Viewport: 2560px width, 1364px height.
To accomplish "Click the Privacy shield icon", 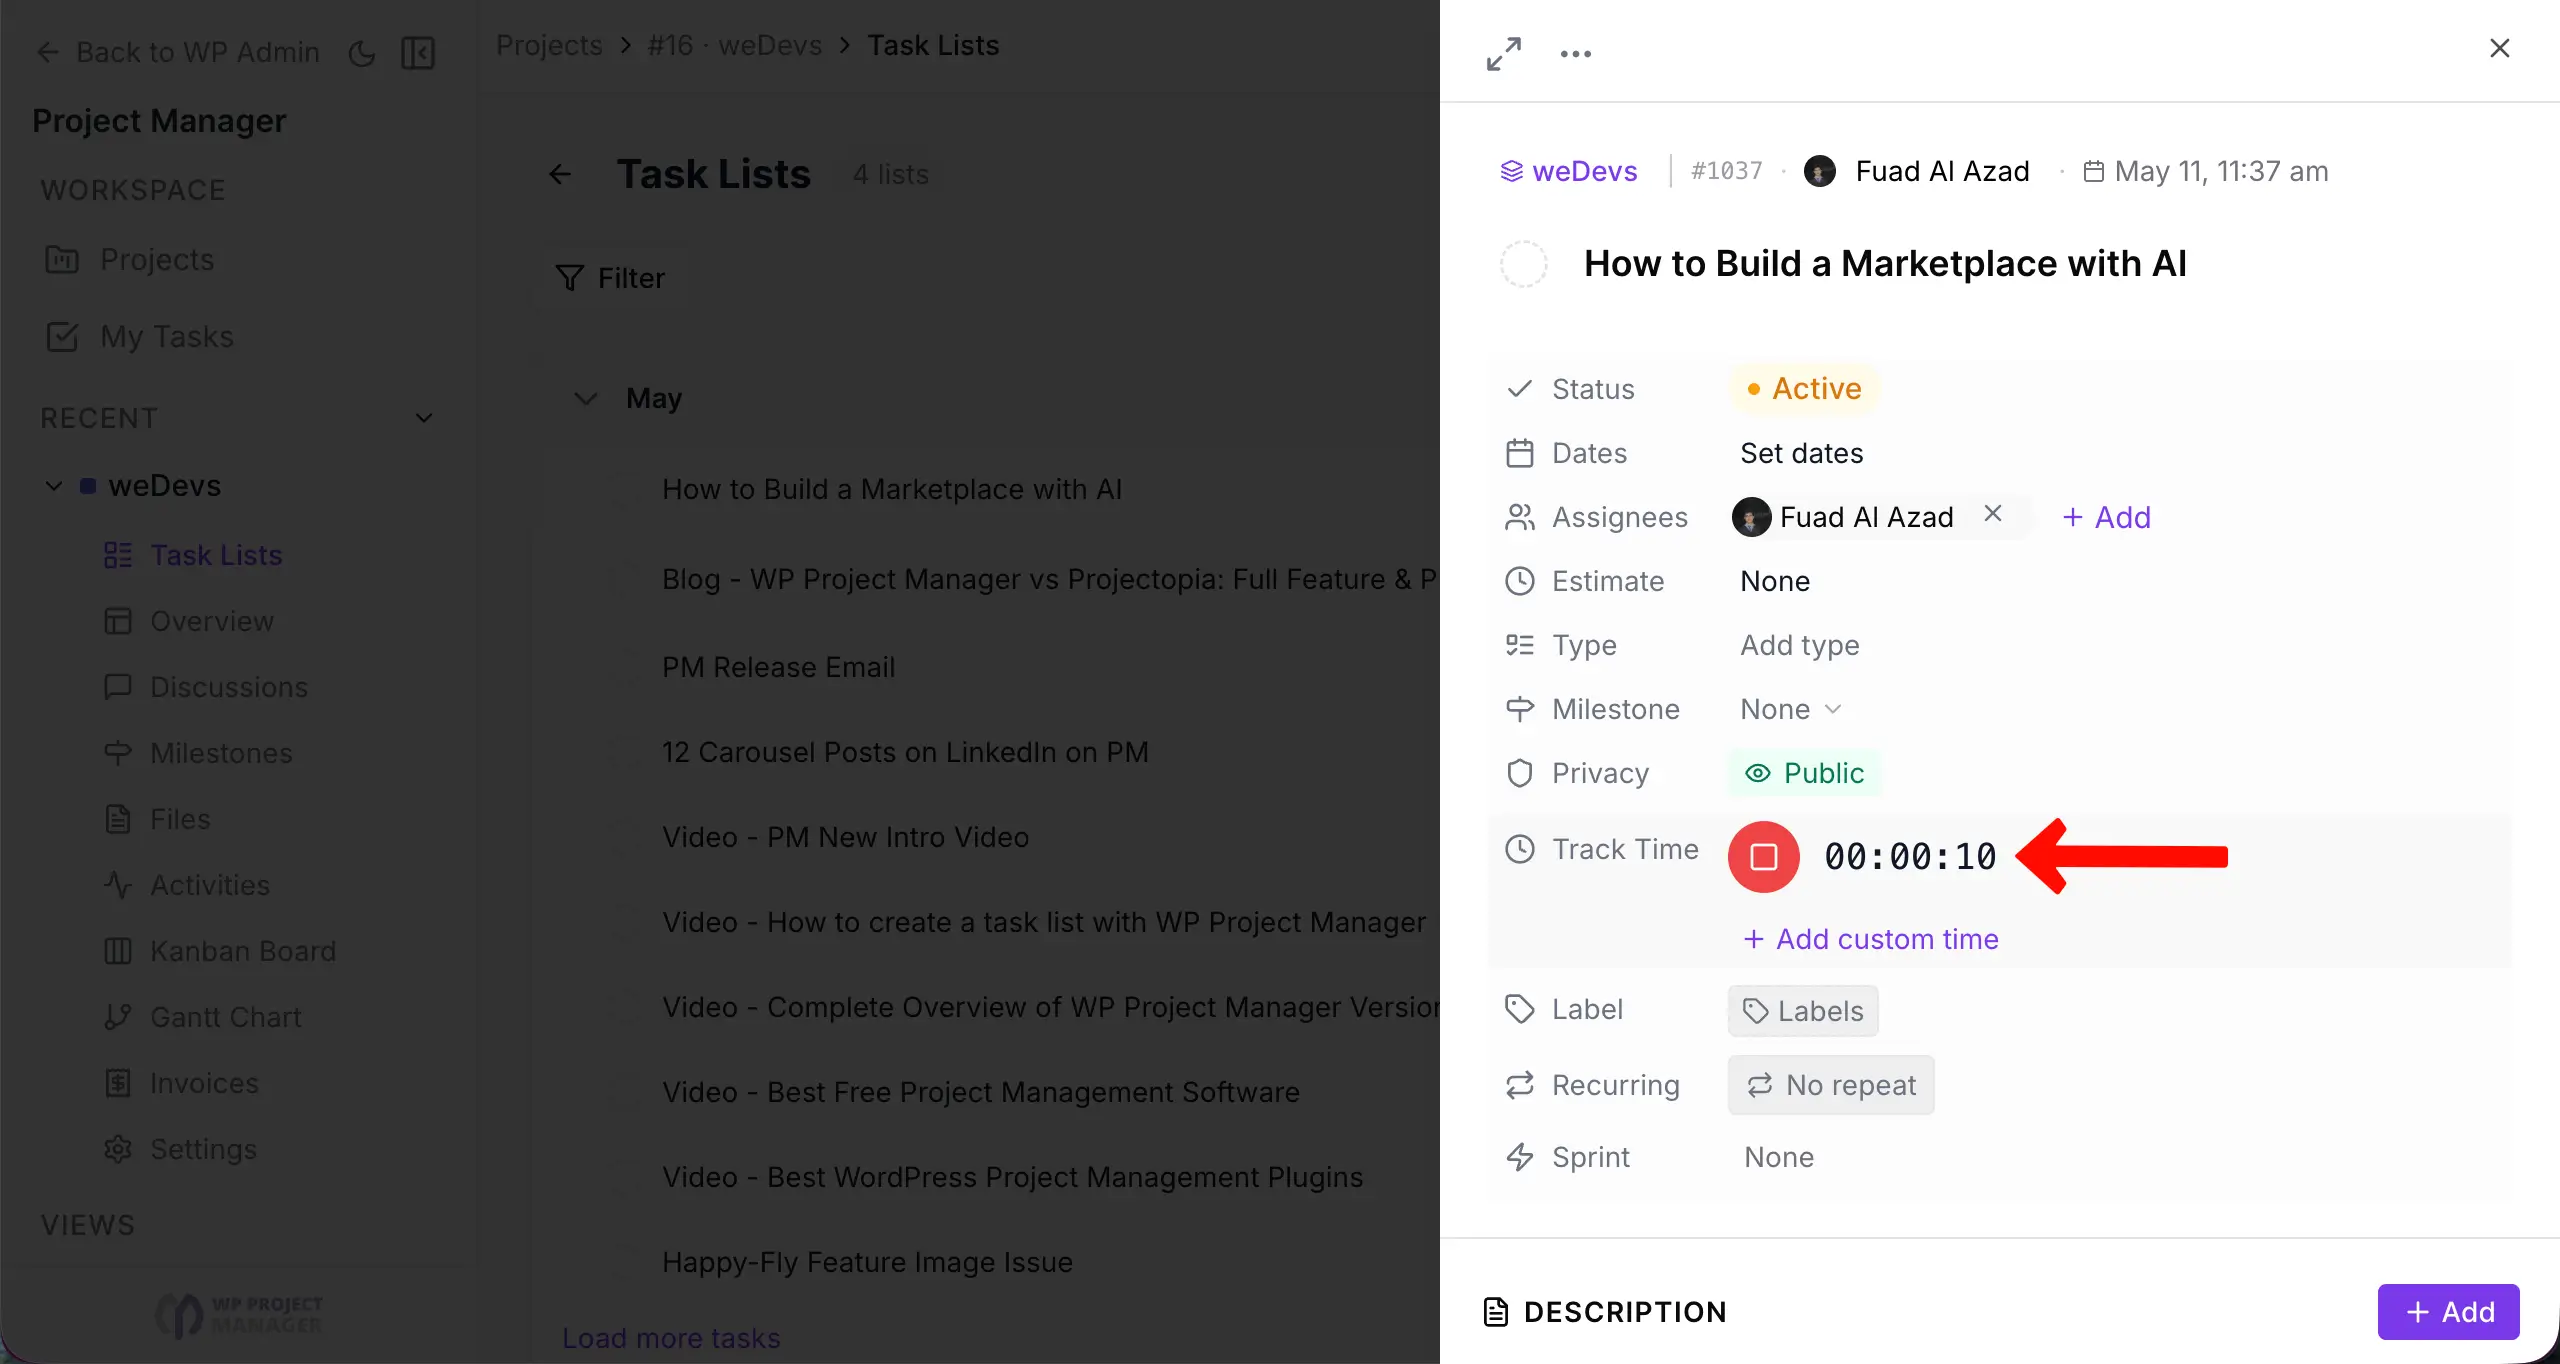I will pos(1520,773).
